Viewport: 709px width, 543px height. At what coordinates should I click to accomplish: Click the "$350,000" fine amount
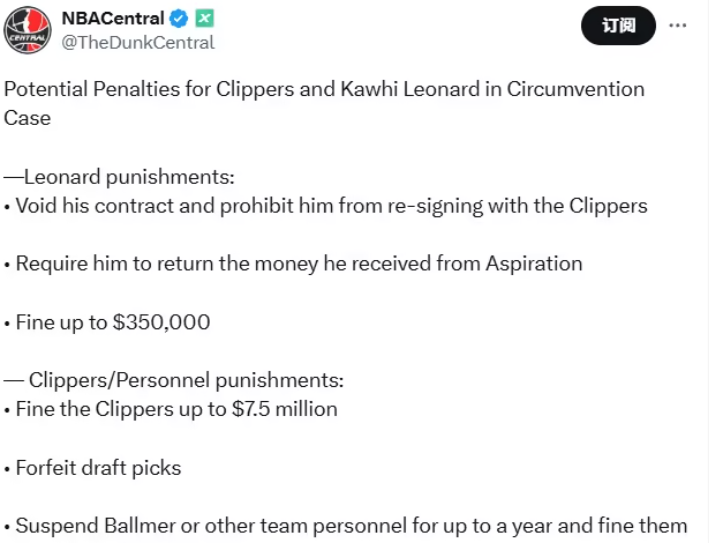pyautogui.click(x=161, y=322)
